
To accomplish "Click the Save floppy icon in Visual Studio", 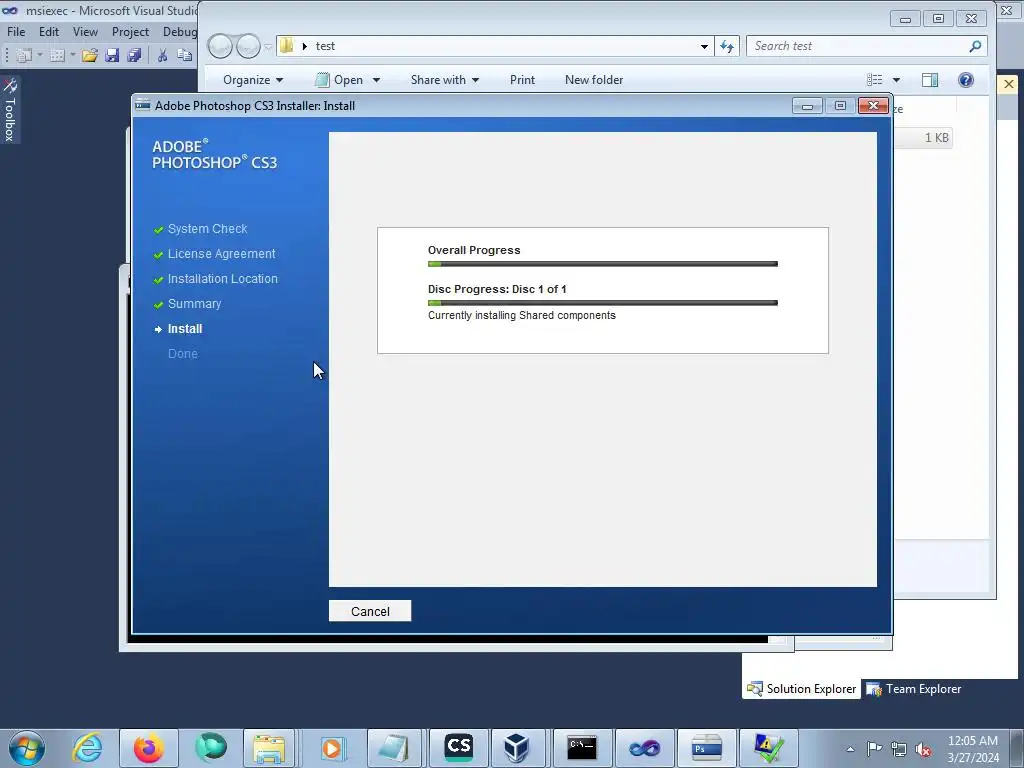I will click(112, 56).
